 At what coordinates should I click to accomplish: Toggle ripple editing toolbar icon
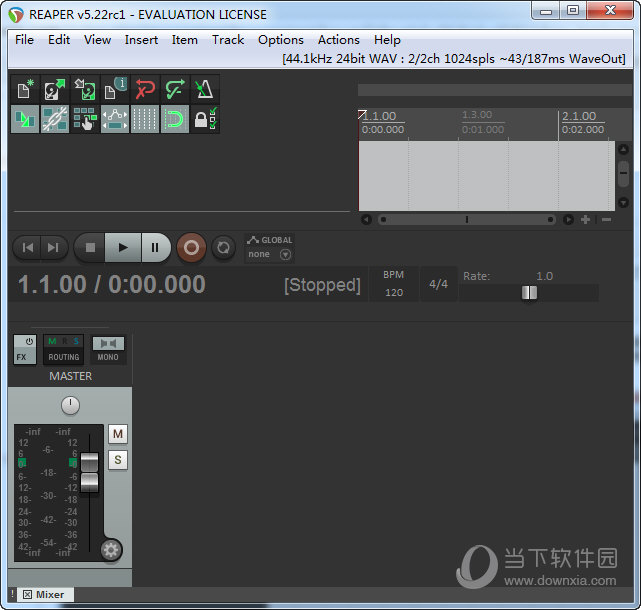85,119
